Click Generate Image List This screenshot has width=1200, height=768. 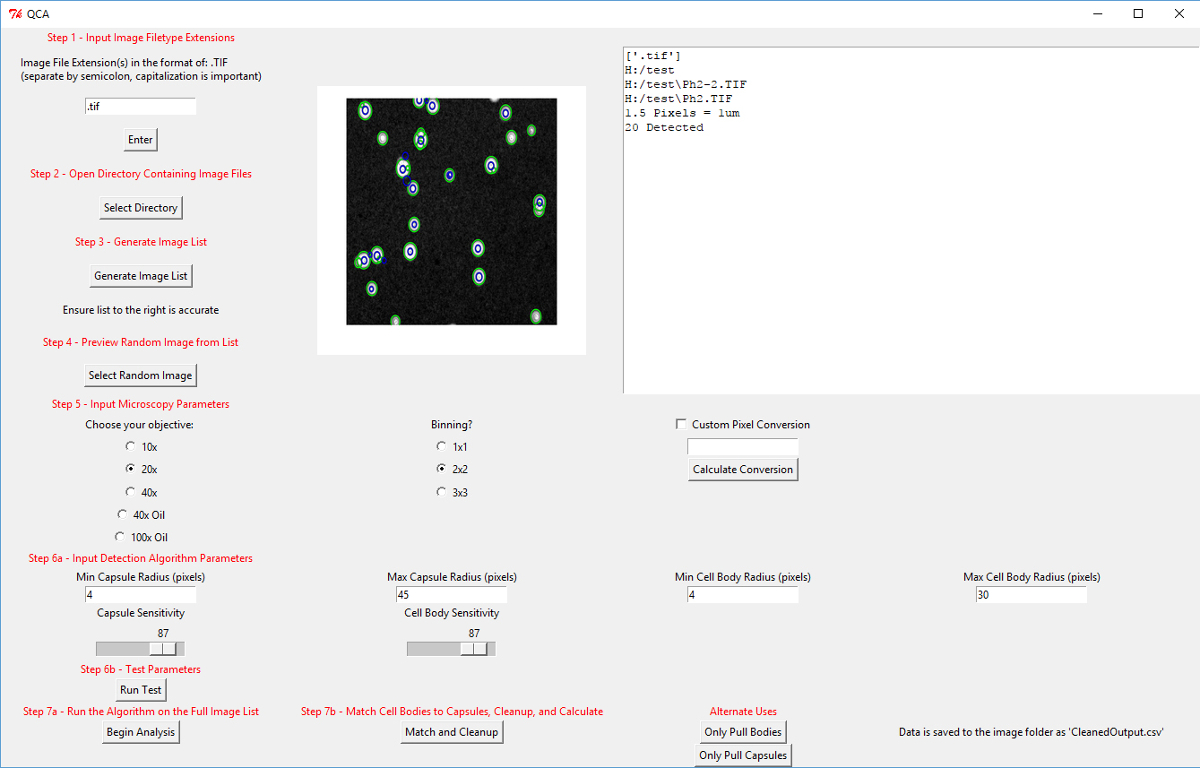pyautogui.click(x=140, y=276)
